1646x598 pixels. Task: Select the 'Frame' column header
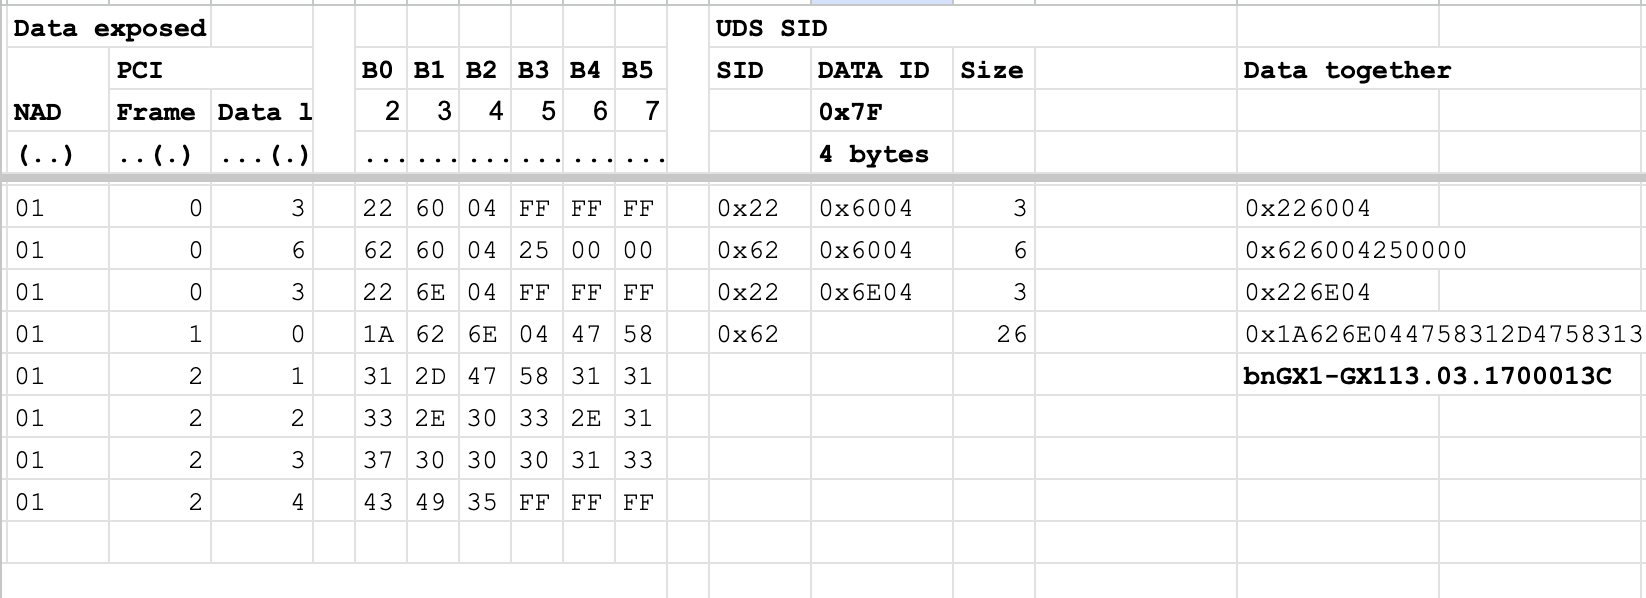[156, 112]
